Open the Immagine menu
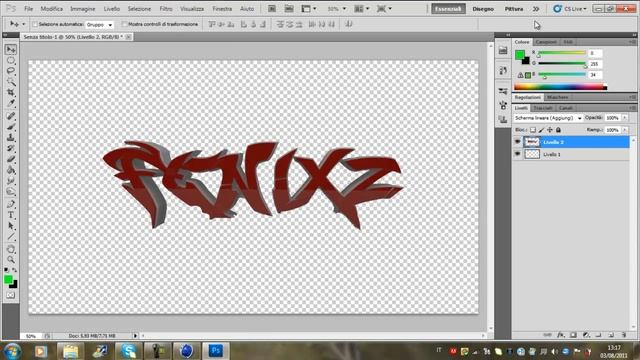 click(82, 9)
